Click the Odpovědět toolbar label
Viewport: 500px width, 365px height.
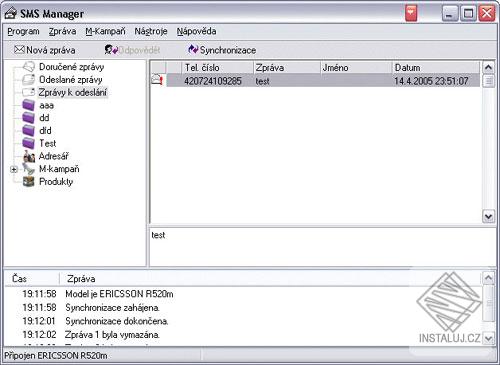coord(139,50)
